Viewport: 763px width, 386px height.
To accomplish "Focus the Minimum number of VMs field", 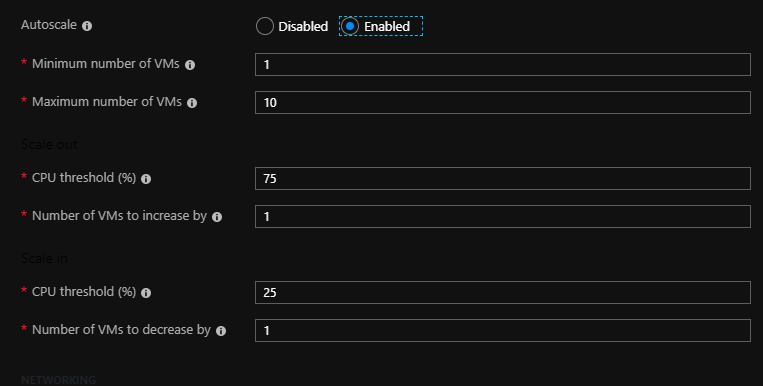I will pyautogui.click(x=503, y=64).
